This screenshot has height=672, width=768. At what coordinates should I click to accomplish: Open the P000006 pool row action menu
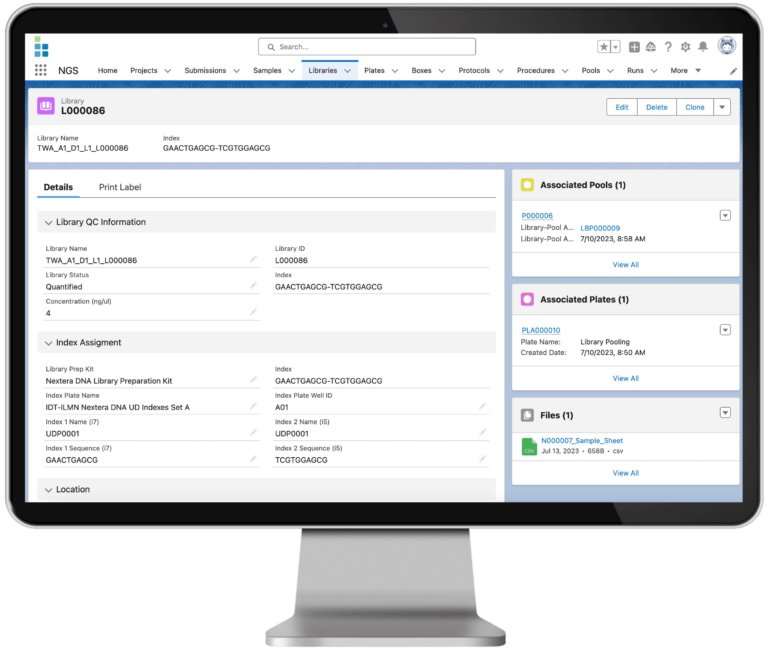coord(725,216)
